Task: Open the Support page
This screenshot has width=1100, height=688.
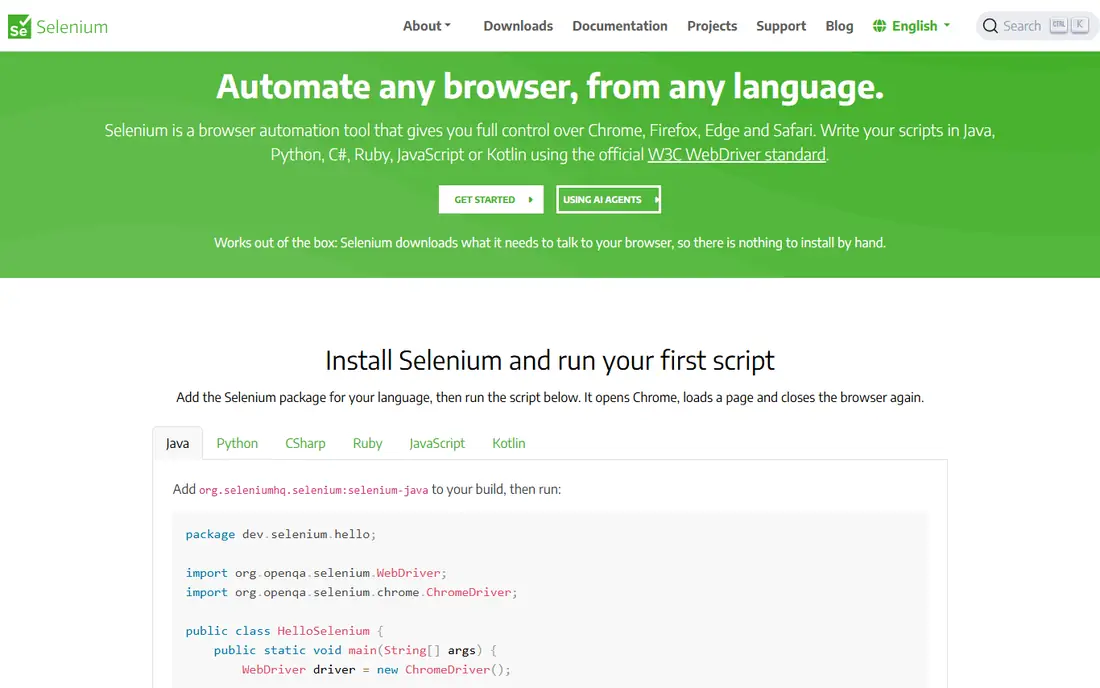Action: point(781,26)
